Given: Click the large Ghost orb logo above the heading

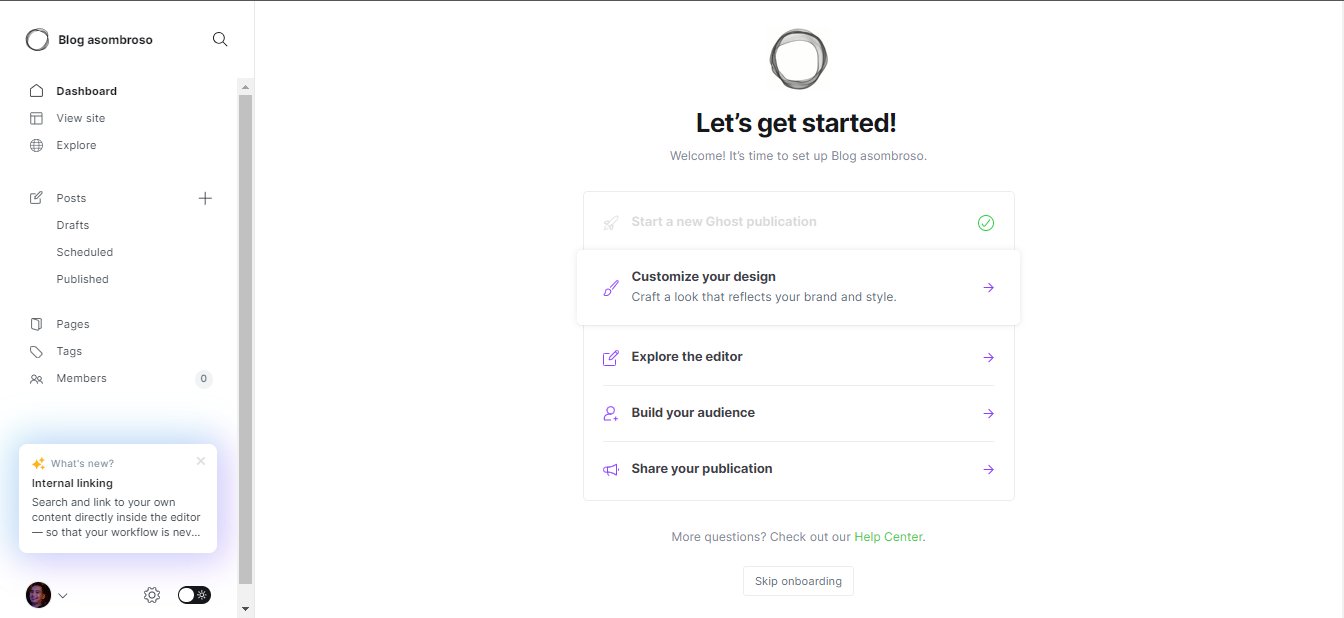Looking at the screenshot, I should point(799,60).
